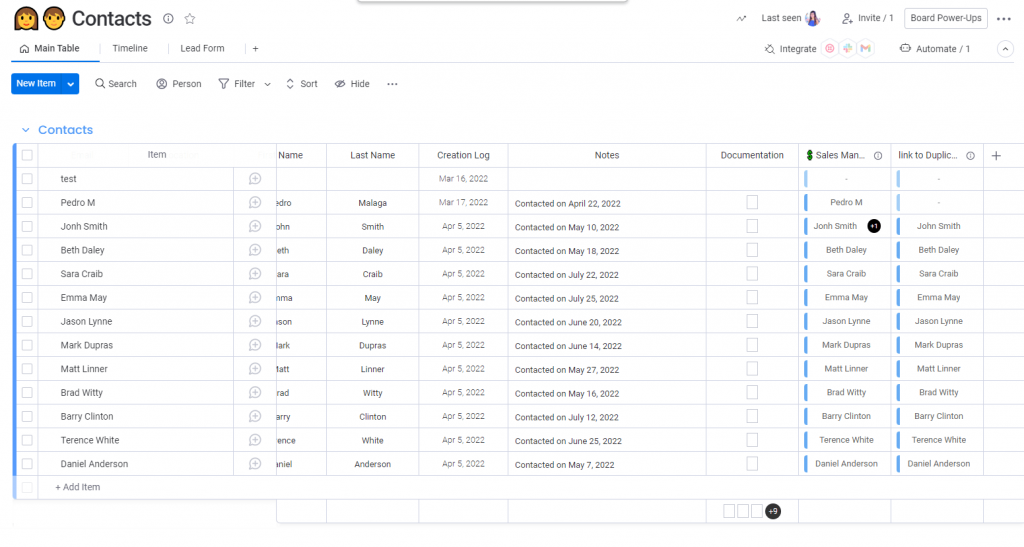Open the New Item dropdown arrow
Image resolution: width=1024 pixels, height=547 pixels.
pyautogui.click(x=71, y=84)
